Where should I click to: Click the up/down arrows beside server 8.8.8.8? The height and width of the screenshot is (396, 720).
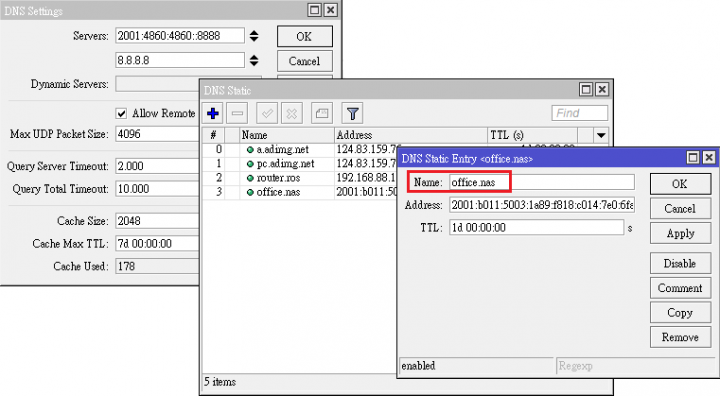[x=254, y=60]
